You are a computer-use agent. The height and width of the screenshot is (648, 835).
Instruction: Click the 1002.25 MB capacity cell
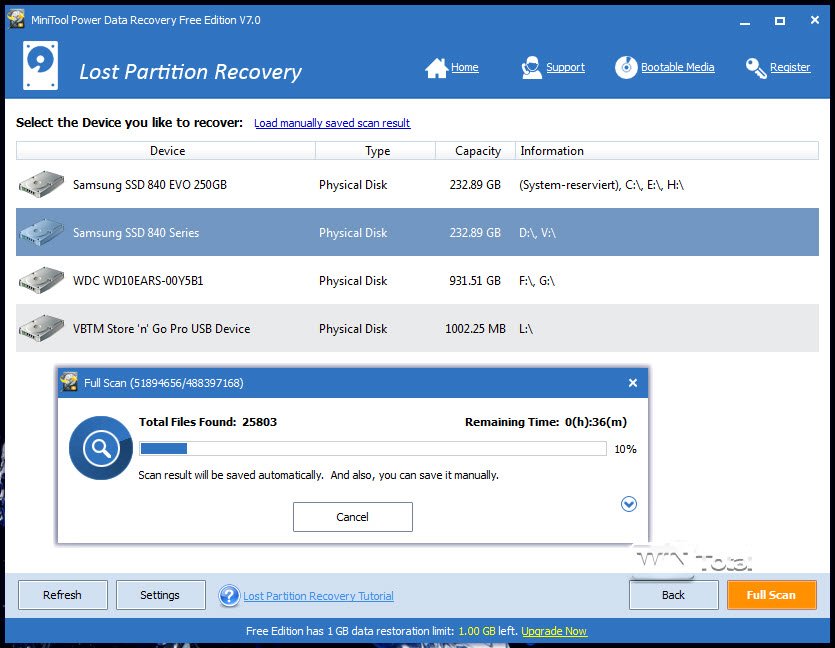point(475,329)
